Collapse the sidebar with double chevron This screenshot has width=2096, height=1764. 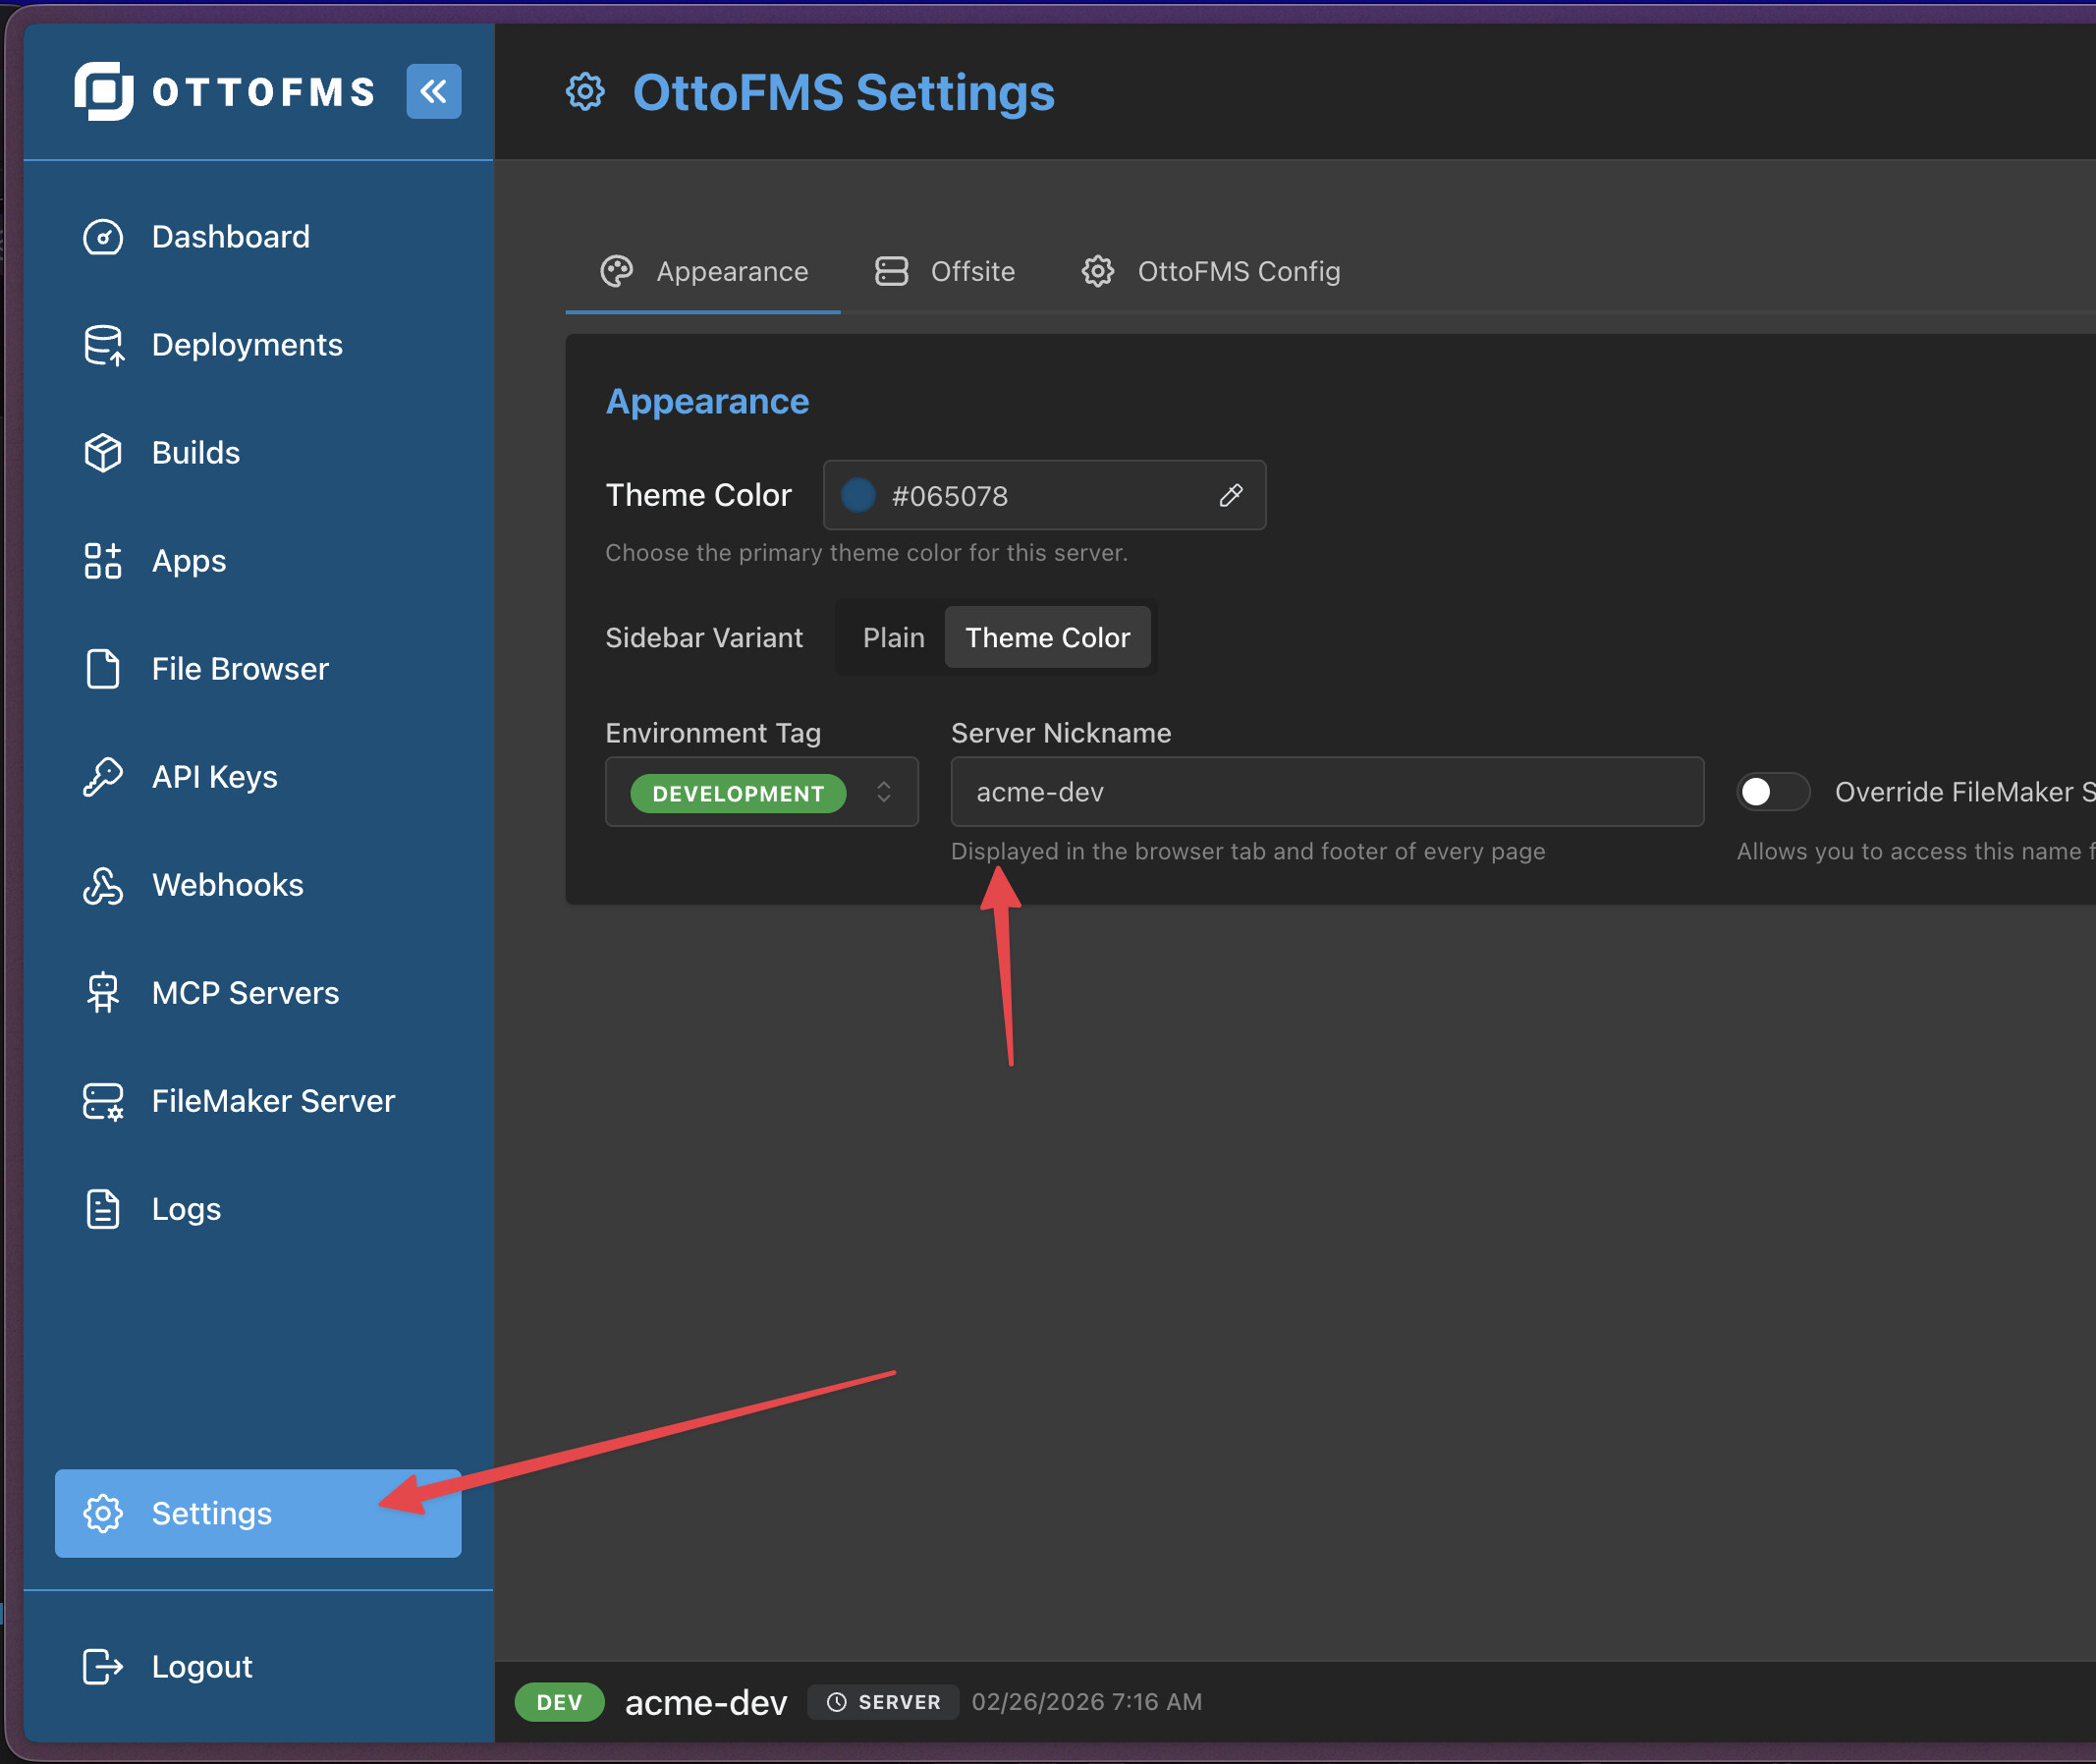[x=433, y=91]
